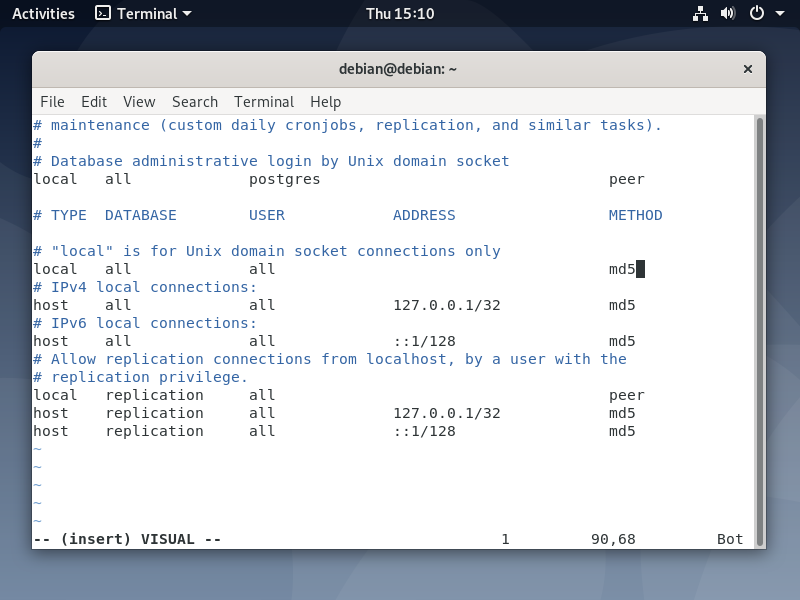Click 'peer' on local replication line

(627, 395)
